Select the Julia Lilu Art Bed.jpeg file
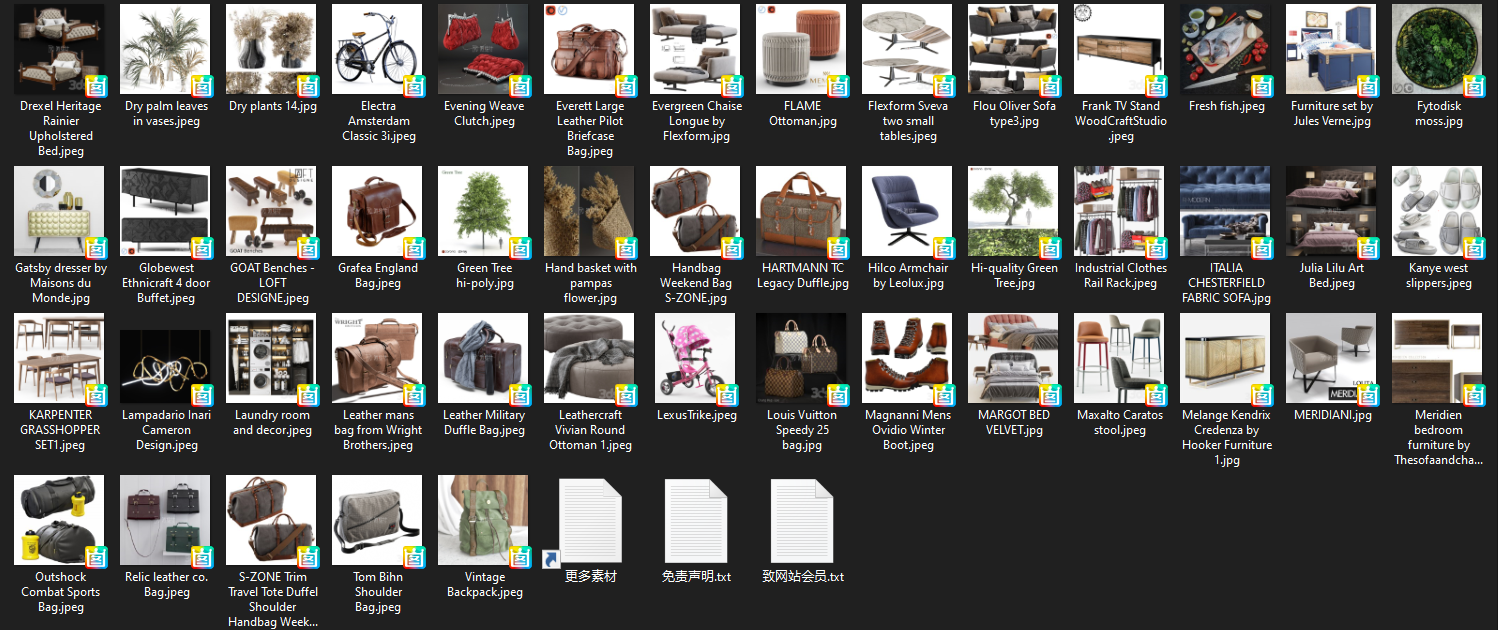 (1332, 211)
